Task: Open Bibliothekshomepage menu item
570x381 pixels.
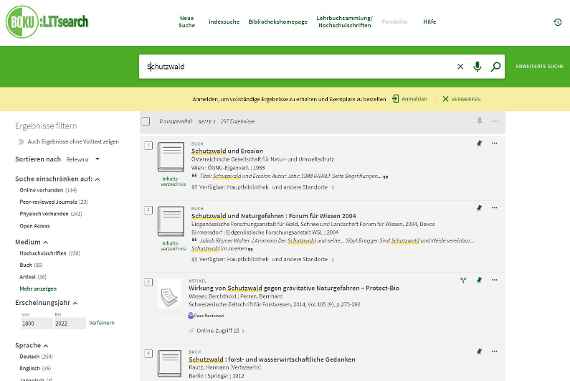Action: point(278,22)
